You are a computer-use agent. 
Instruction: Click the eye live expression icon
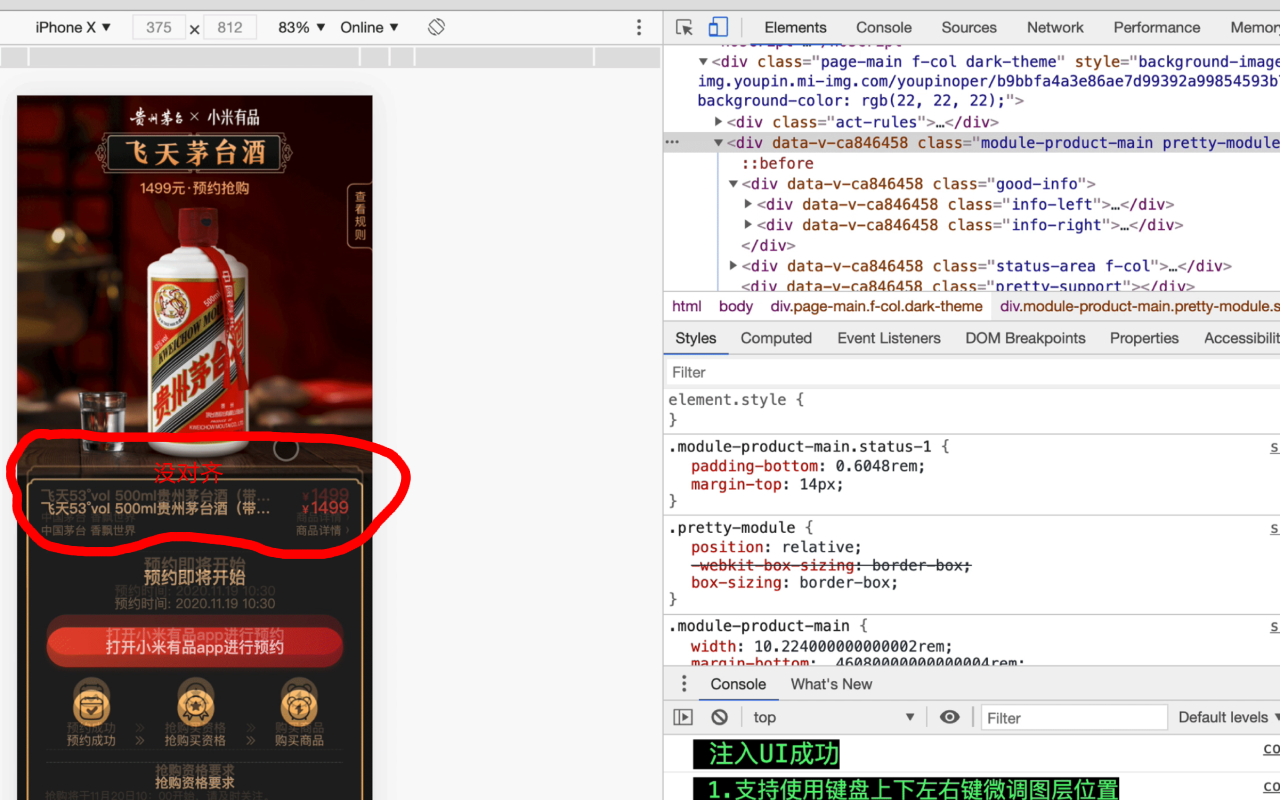tap(949, 717)
